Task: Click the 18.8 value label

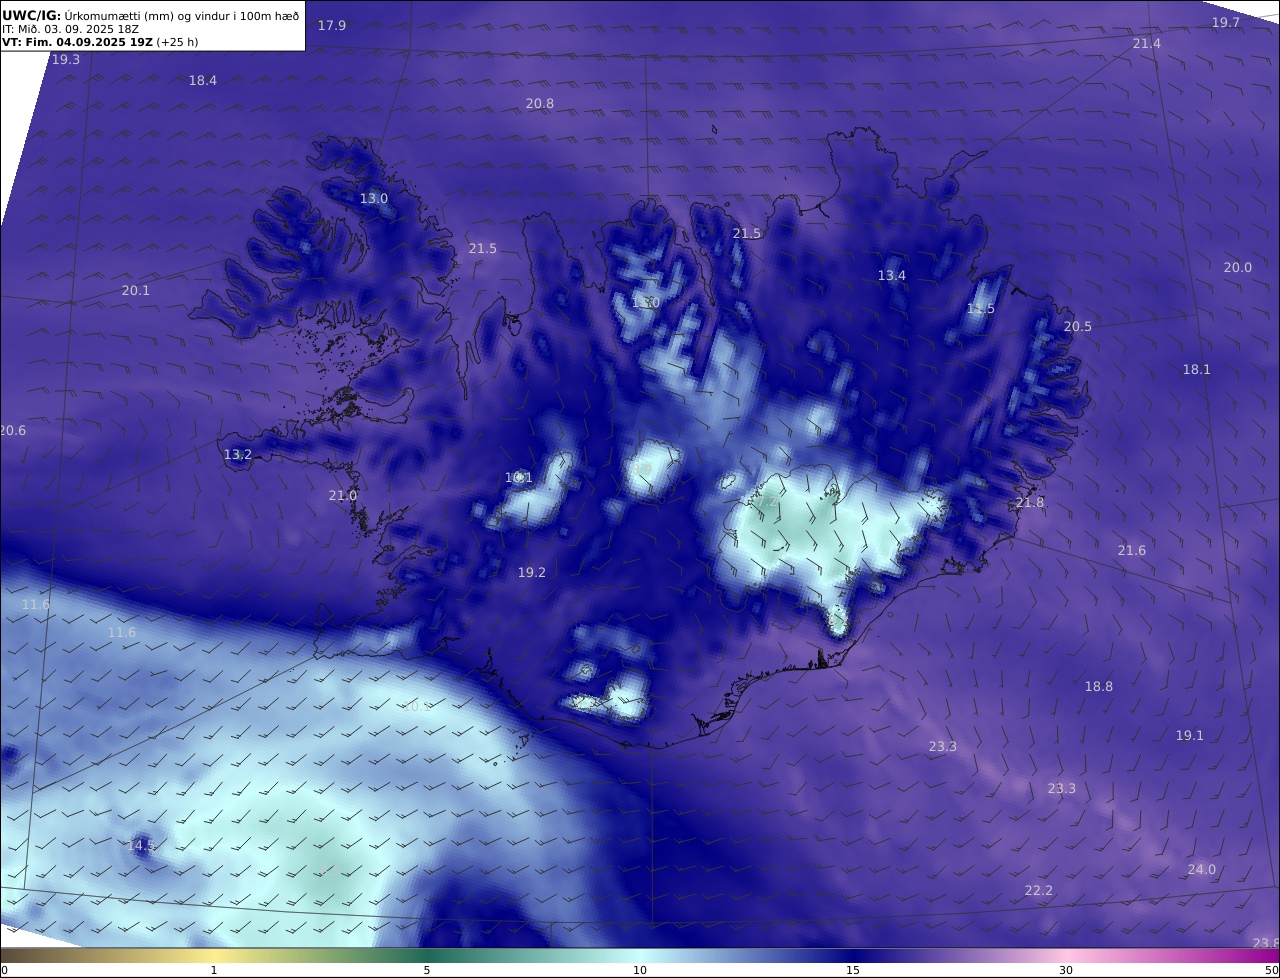Action: click(x=1099, y=686)
